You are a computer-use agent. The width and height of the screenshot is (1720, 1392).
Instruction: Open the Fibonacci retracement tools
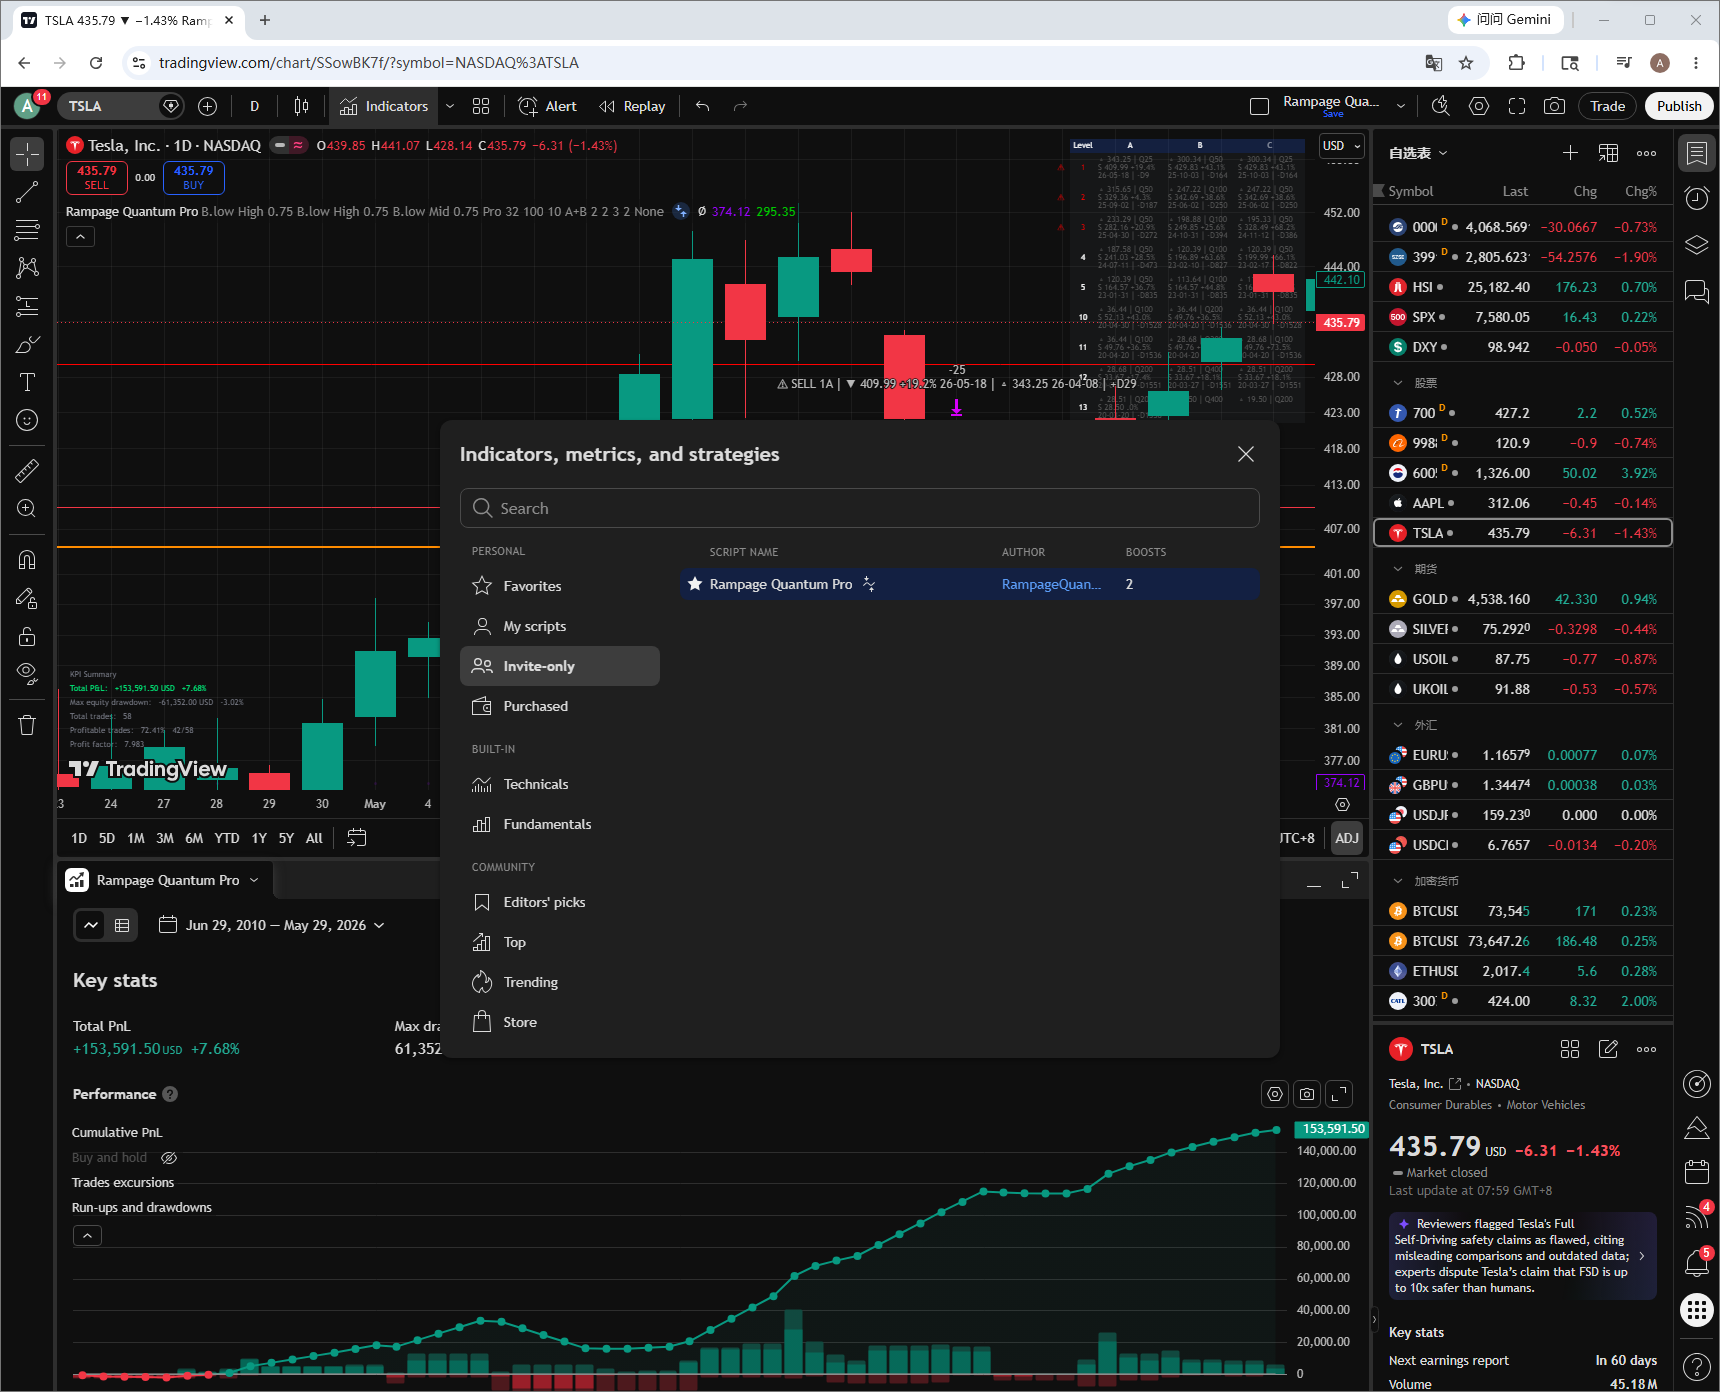tap(27, 230)
